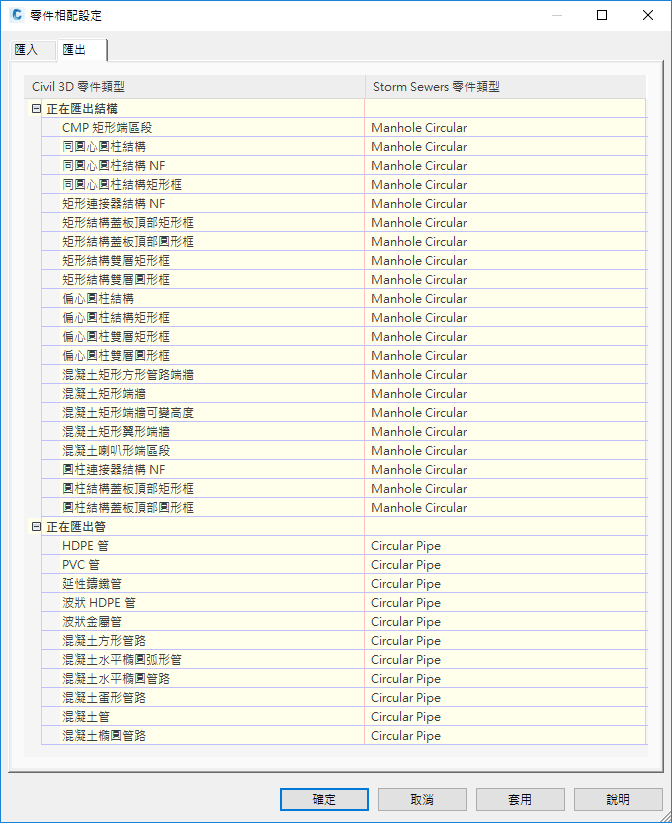Image resolution: width=672 pixels, height=823 pixels.
Task: Open Circular Pipe cell for HDPE 管
Action: pyautogui.click(x=506, y=545)
